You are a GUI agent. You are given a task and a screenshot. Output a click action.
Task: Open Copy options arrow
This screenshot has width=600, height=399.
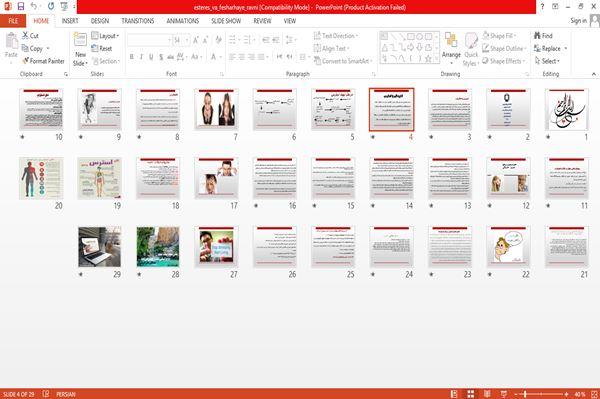tap(48, 49)
